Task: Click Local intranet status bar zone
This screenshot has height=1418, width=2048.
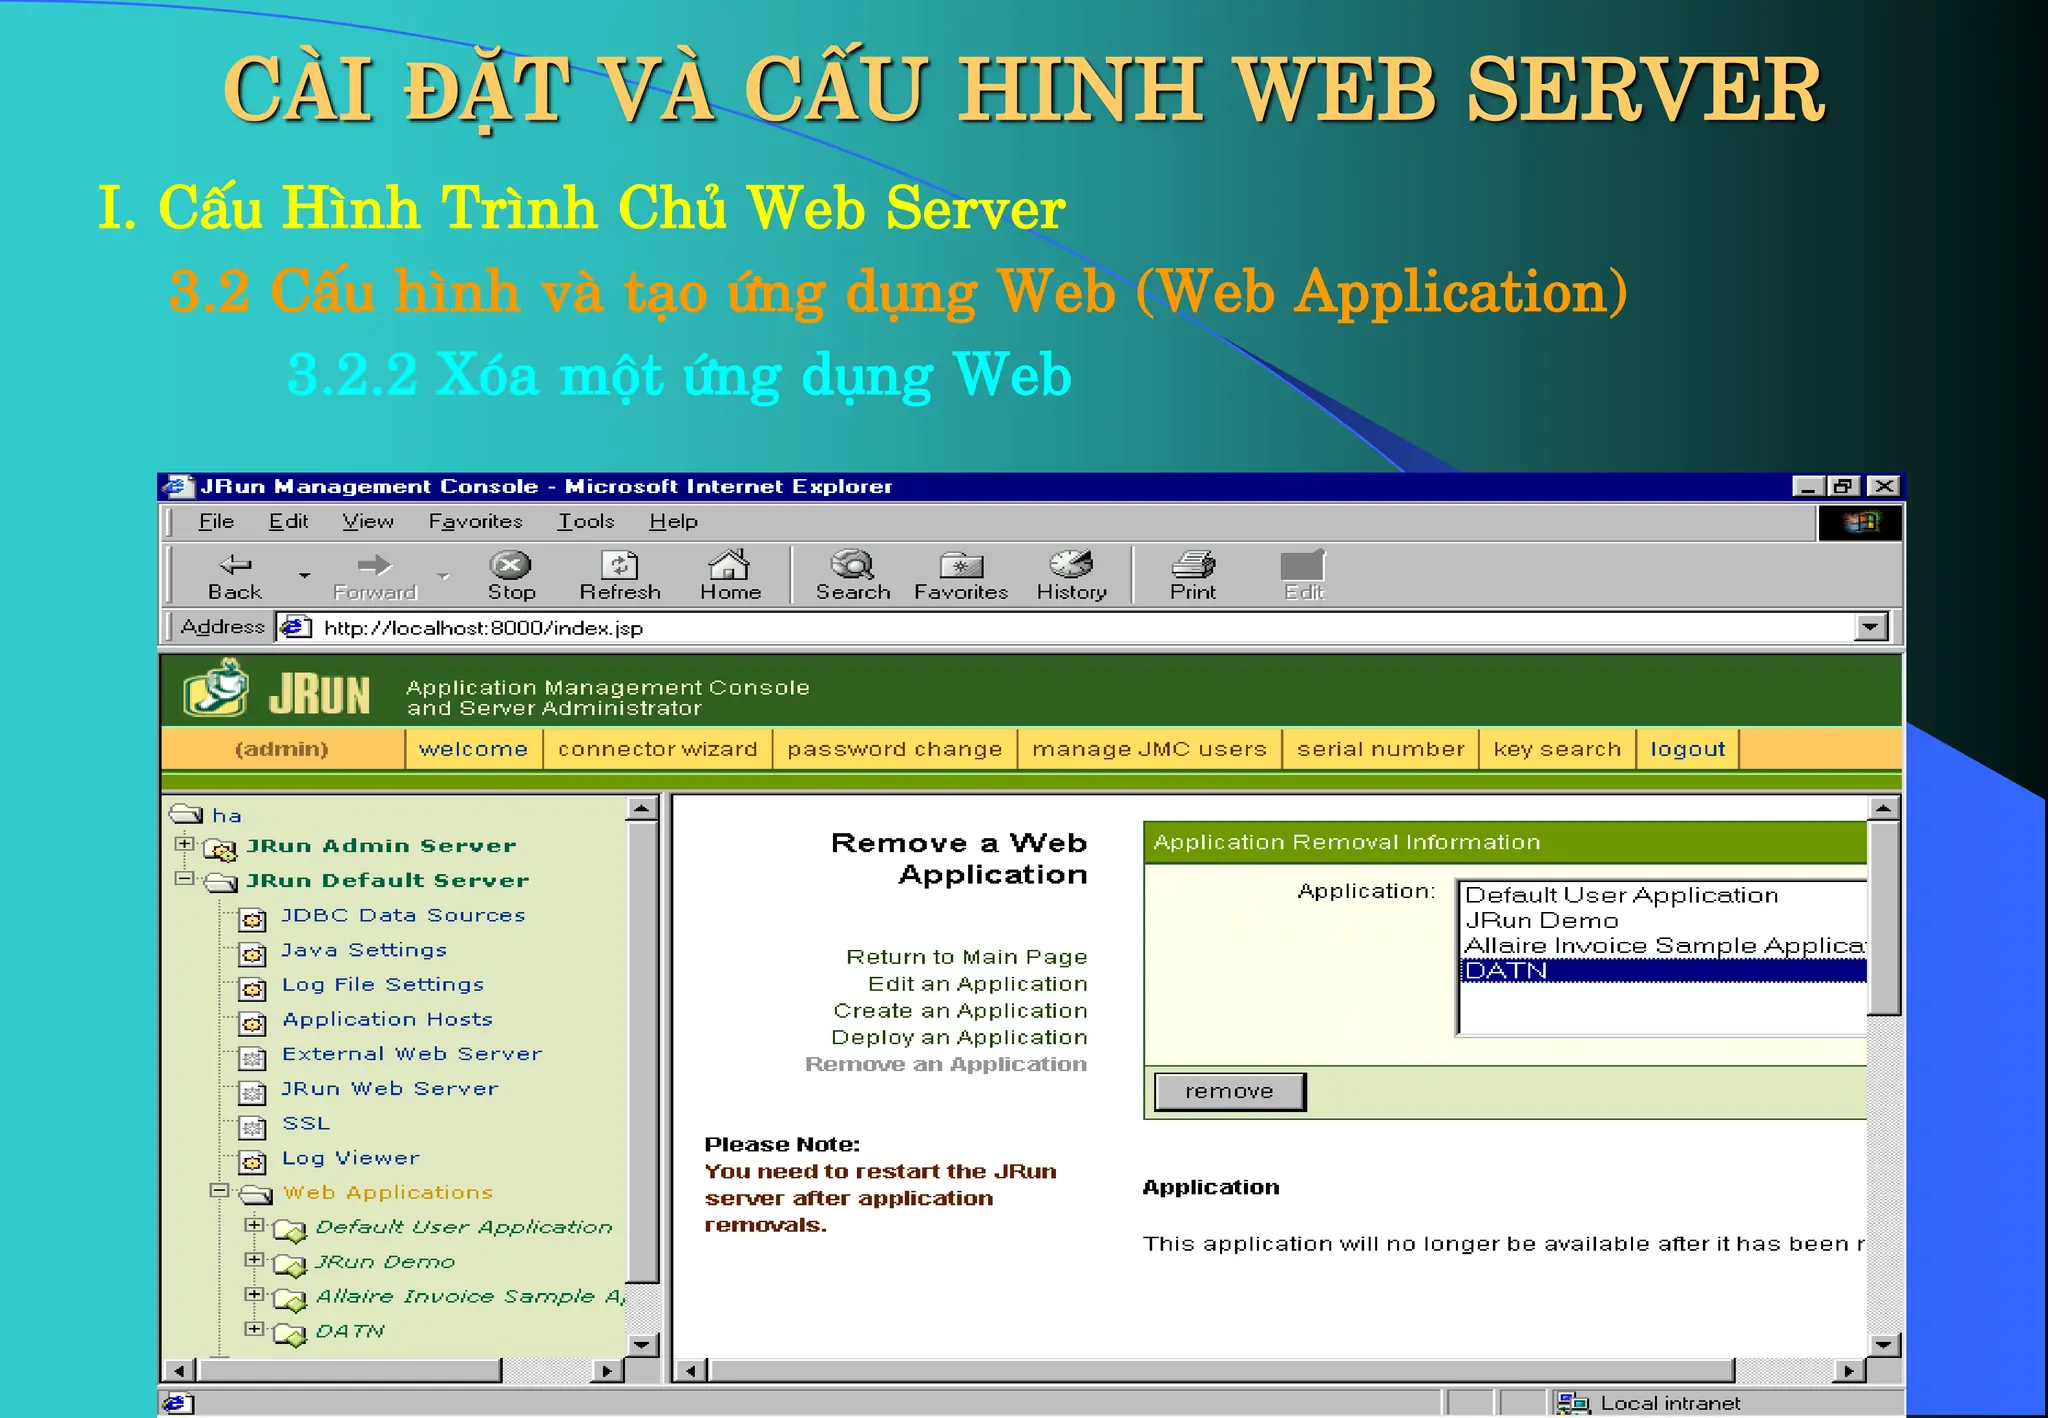Action: click(1726, 1402)
